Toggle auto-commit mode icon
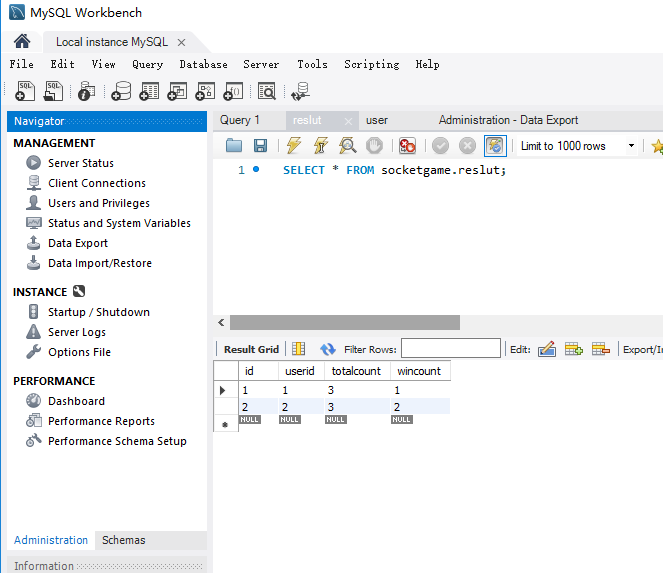The width and height of the screenshot is (663, 573). click(495, 145)
